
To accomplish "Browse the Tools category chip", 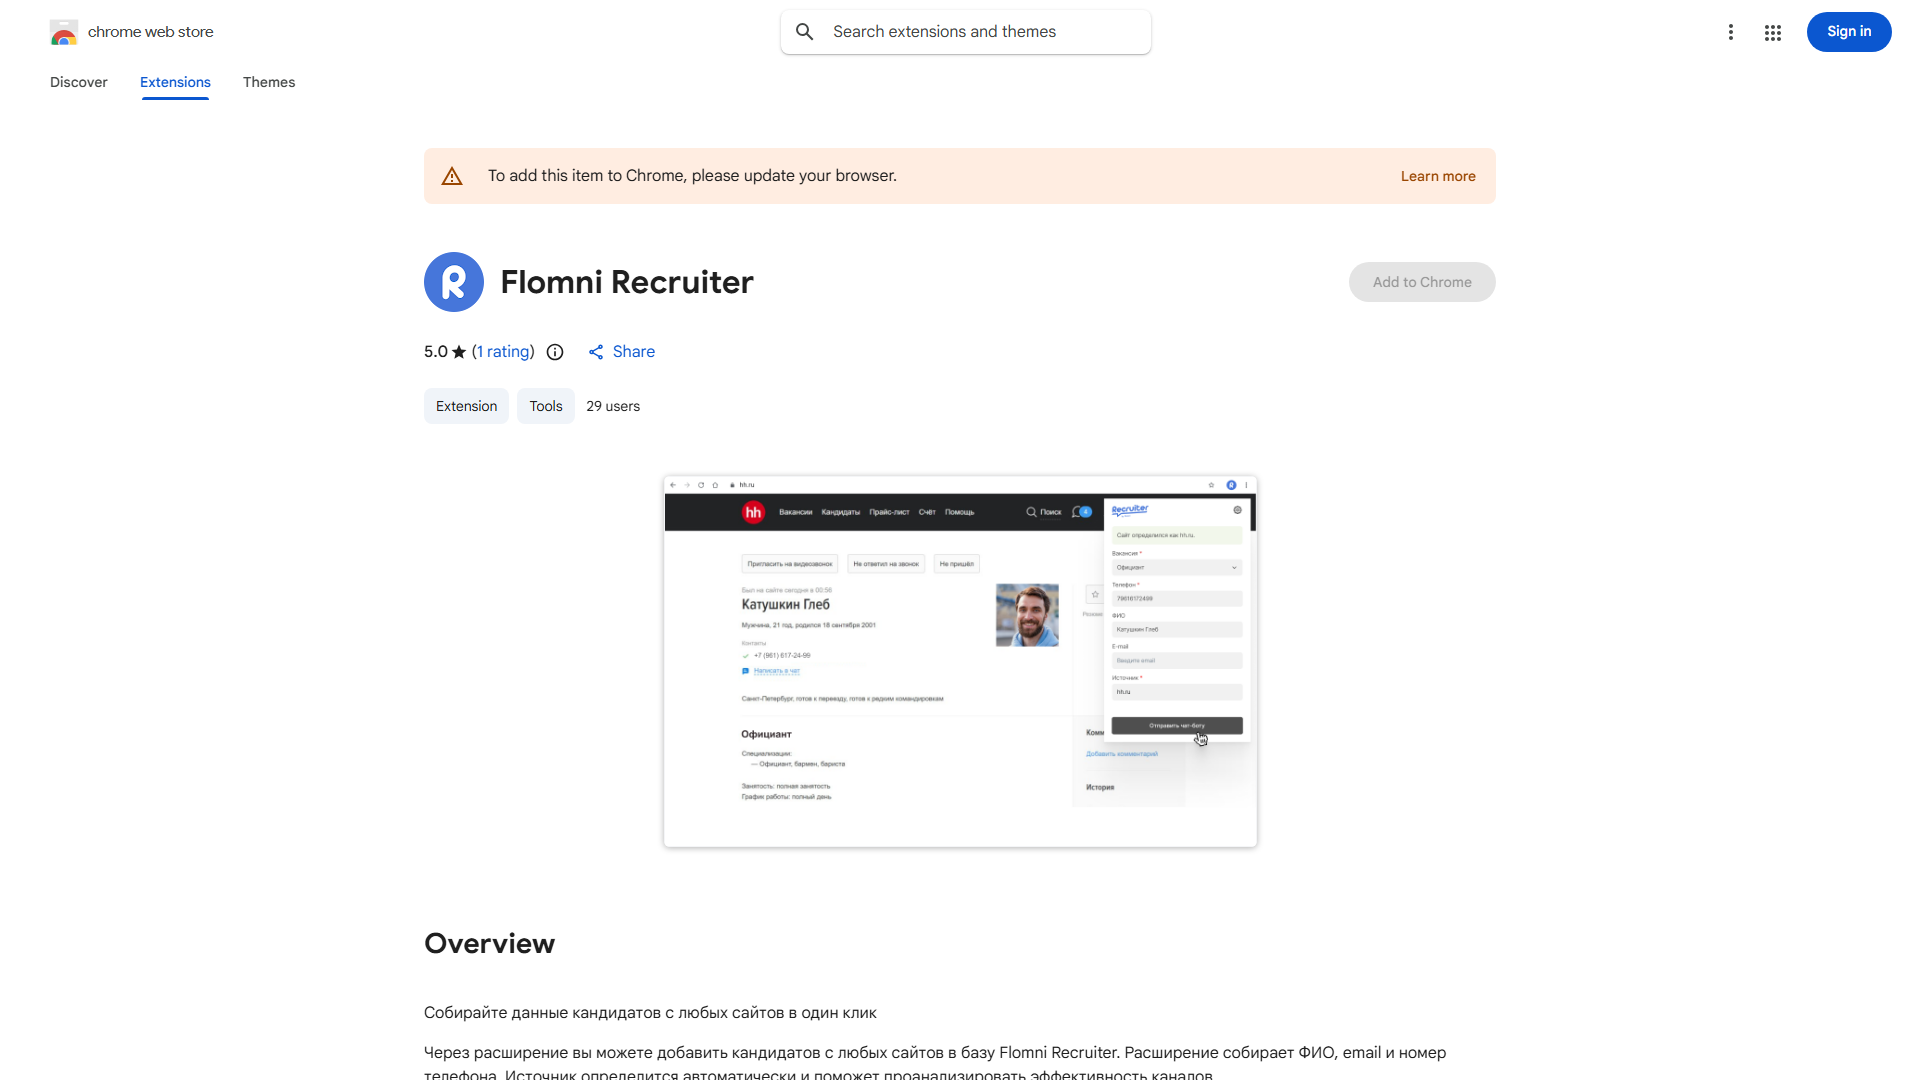I will click(x=545, y=406).
